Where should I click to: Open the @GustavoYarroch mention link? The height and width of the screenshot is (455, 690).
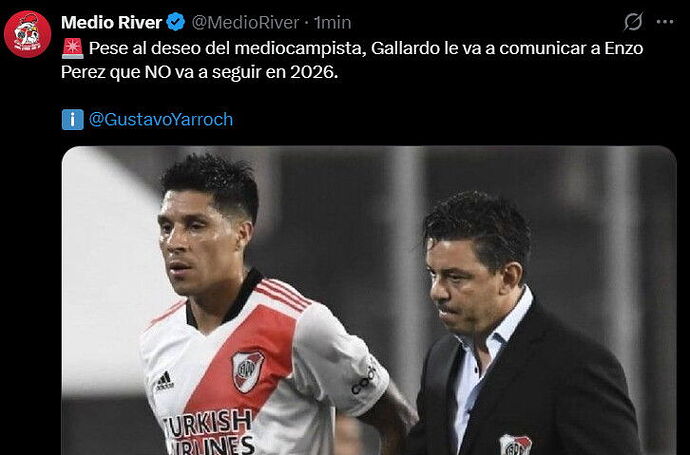(161, 119)
